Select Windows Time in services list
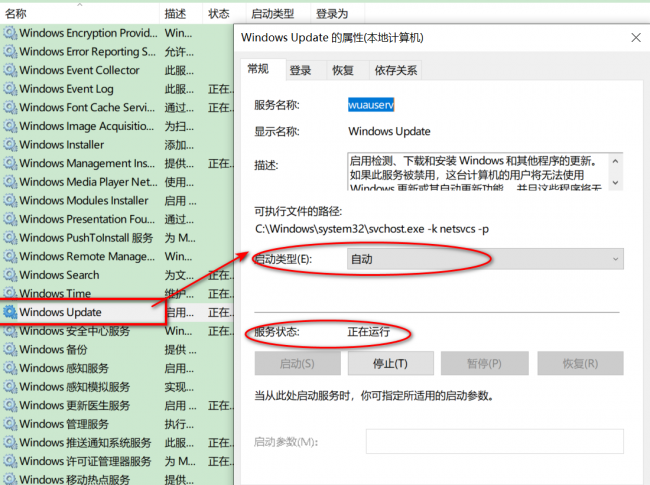650x485 pixels. pos(55,293)
